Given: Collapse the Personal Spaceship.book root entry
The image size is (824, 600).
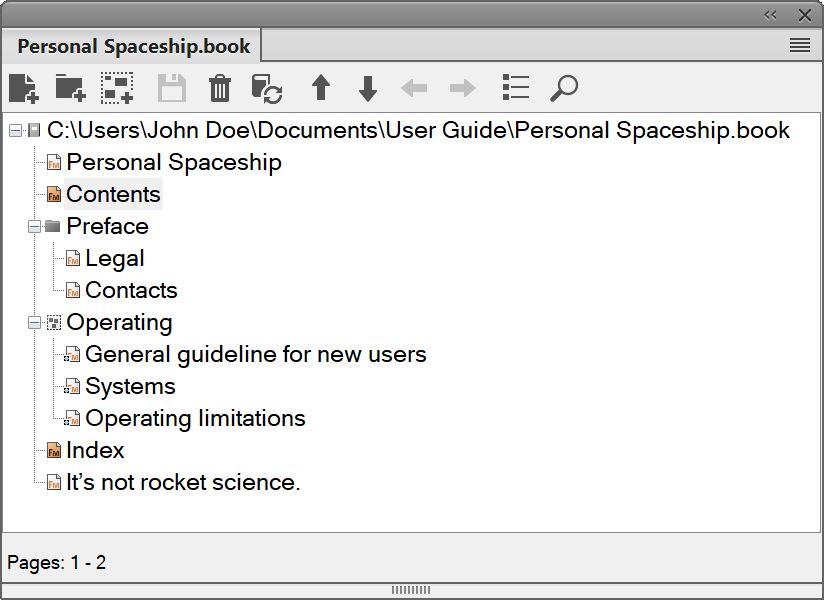Looking at the screenshot, I should [14, 130].
